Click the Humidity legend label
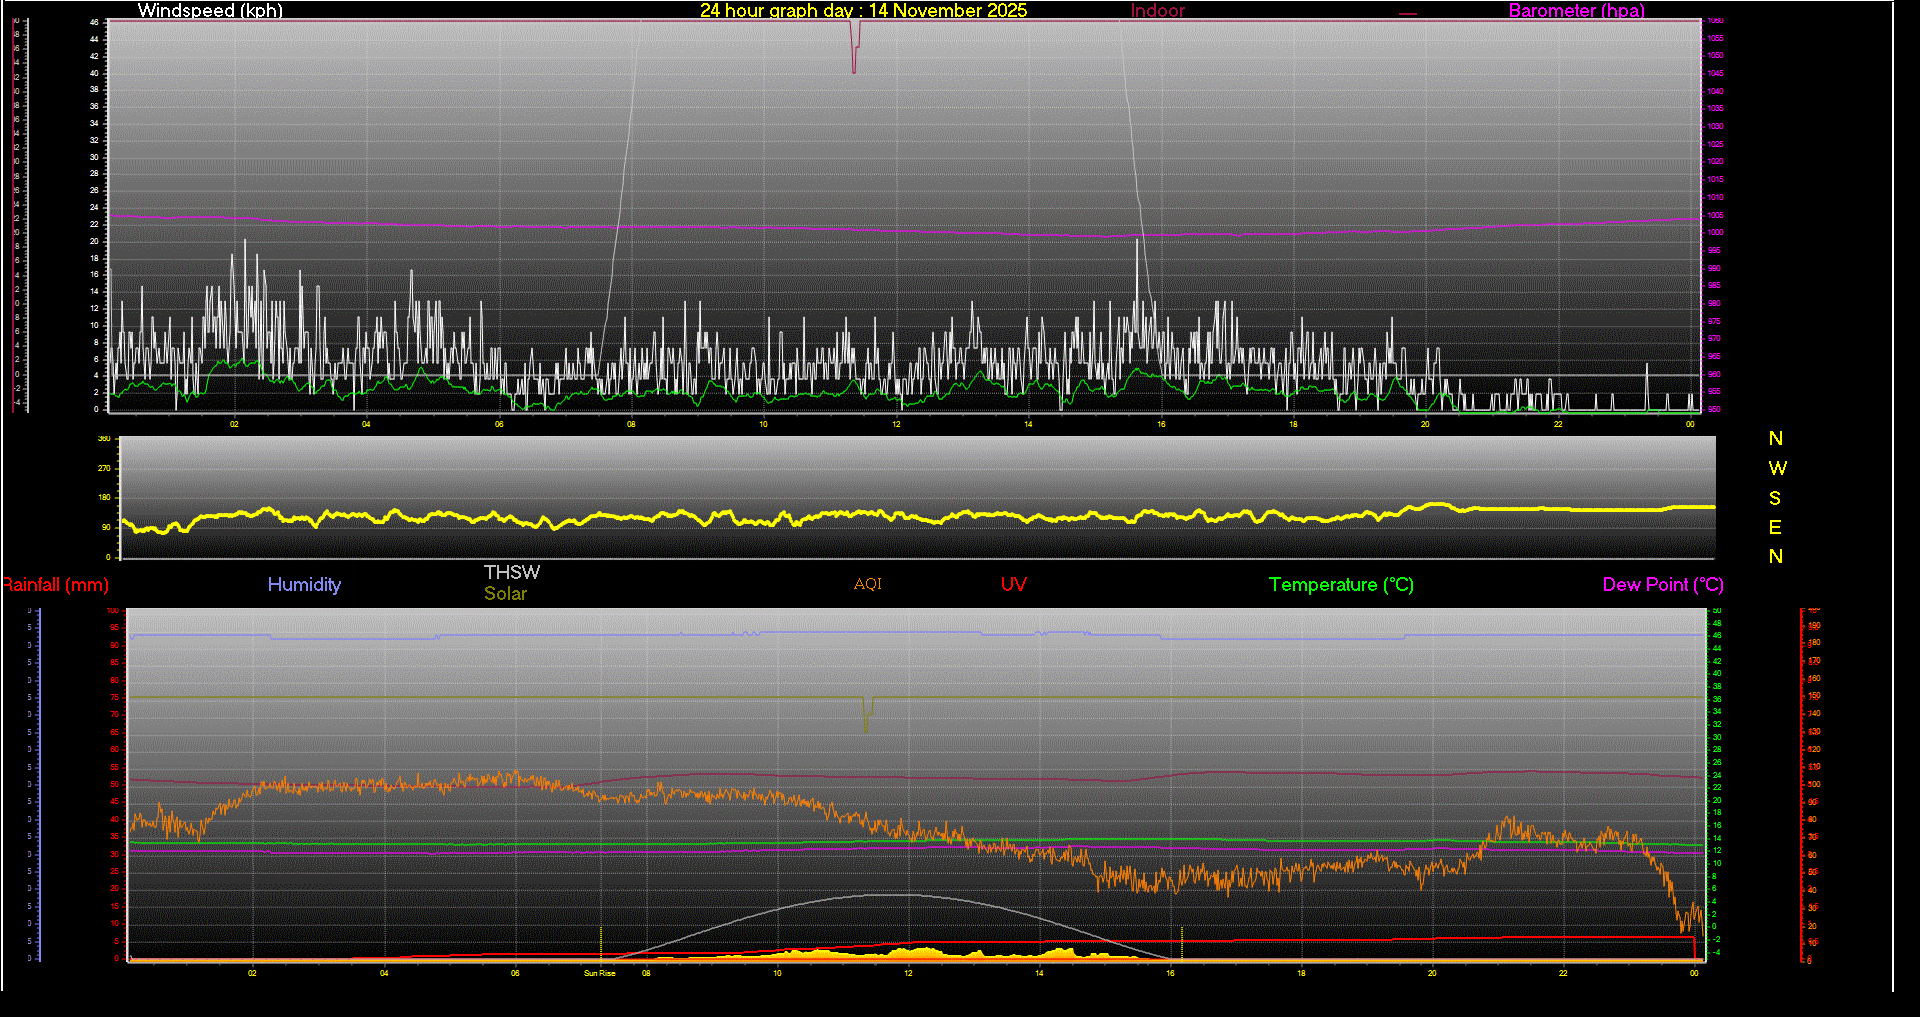Image resolution: width=1920 pixels, height=1017 pixels. [x=304, y=585]
